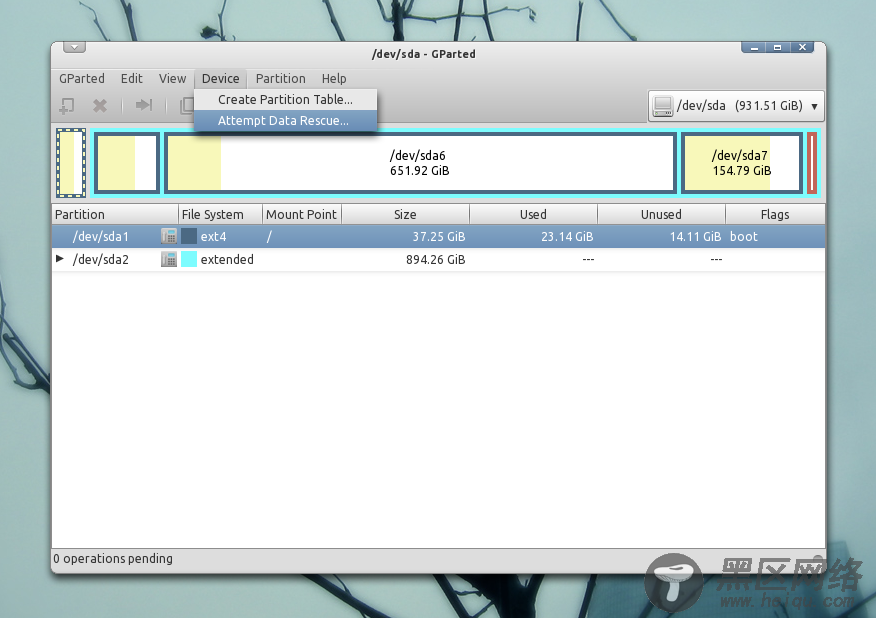876x618 pixels.
Task: Click the ext4 dark blue color swatch
Action: (189, 236)
